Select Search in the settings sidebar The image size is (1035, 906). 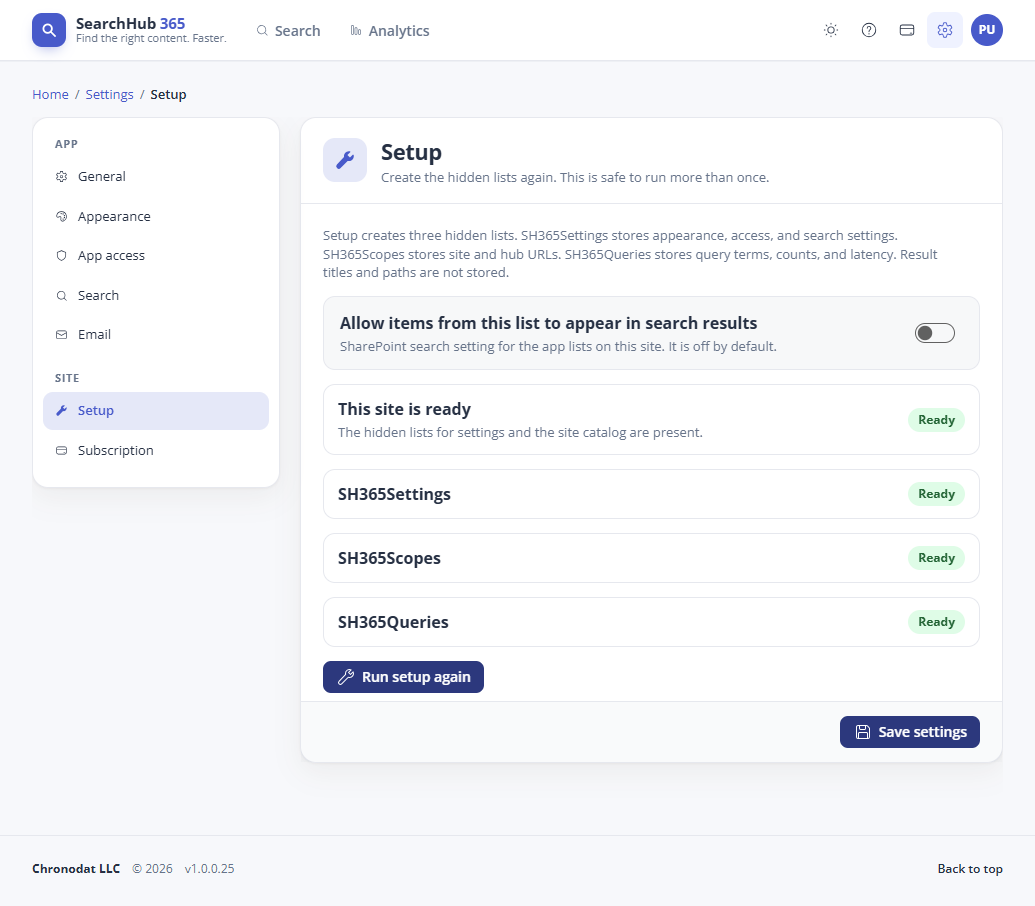pyautogui.click(x=156, y=296)
